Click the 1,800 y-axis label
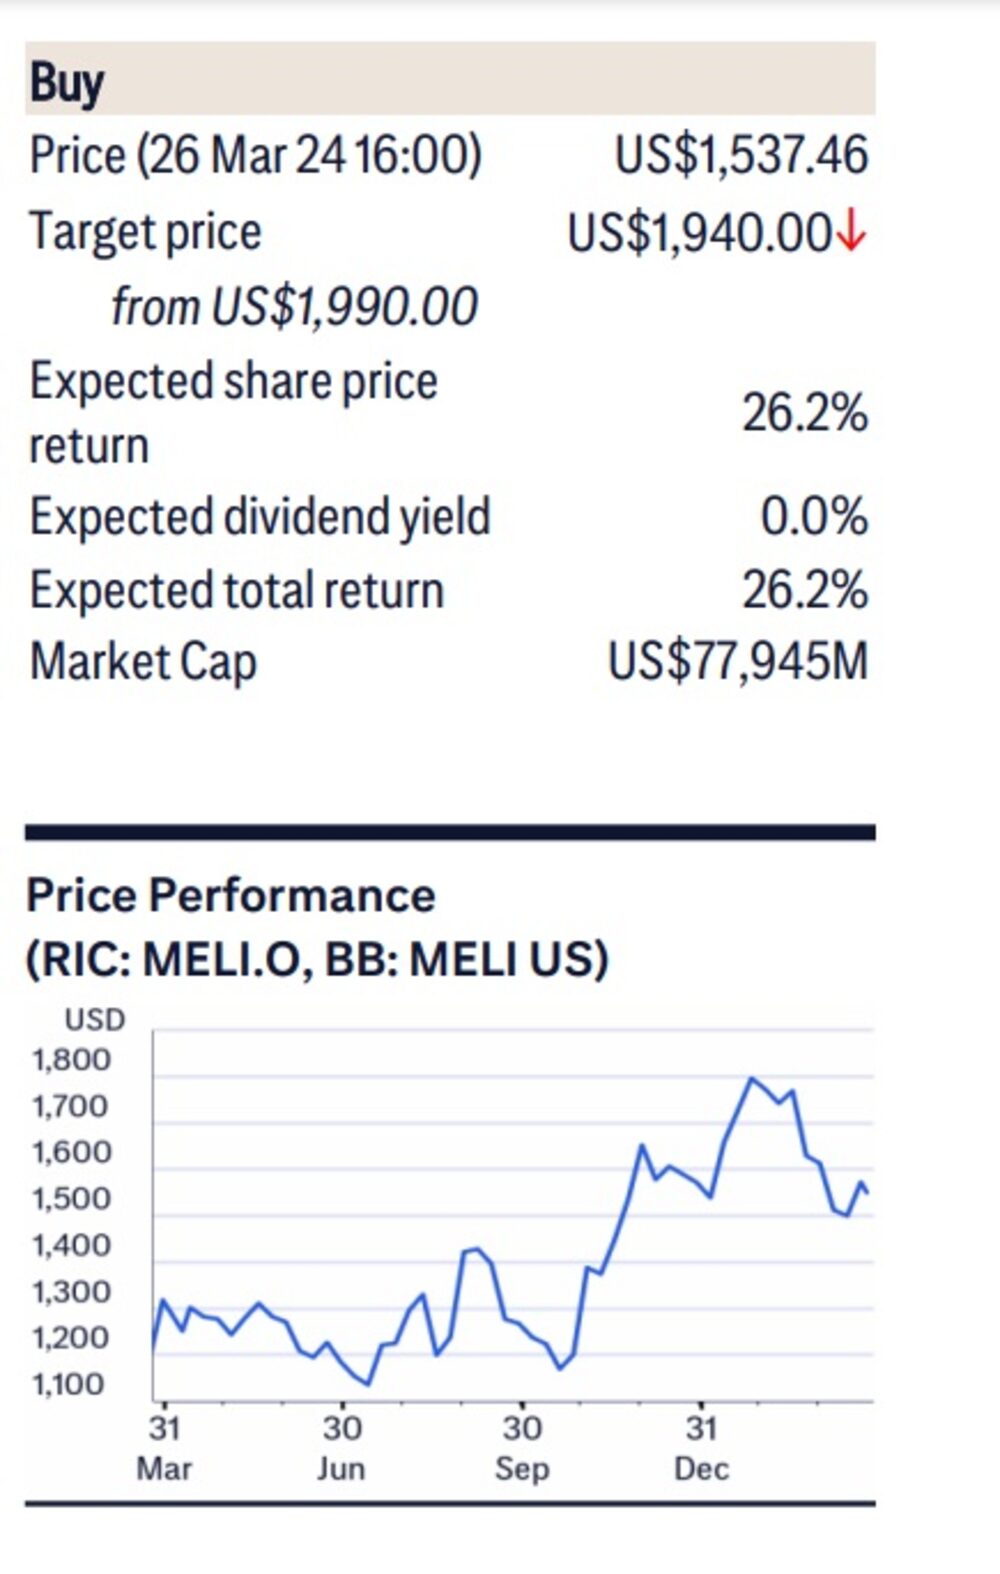Image resolution: width=1000 pixels, height=1574 pixels. pyautogui.click(x=70, y=1060)
